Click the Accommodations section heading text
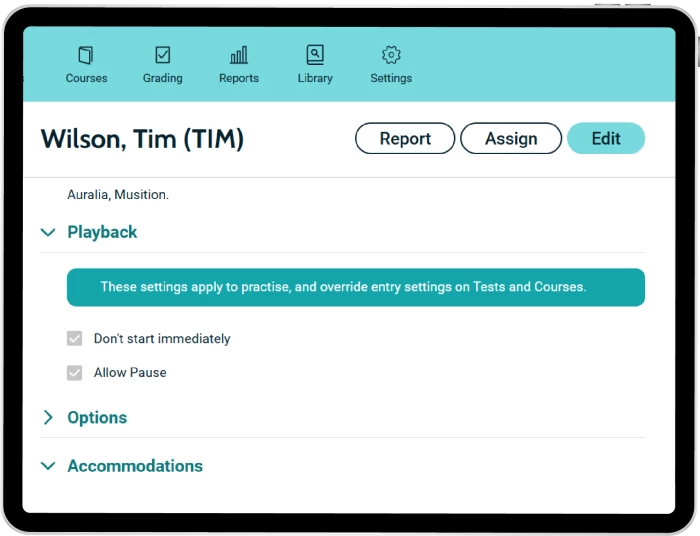The image size is (700, 536). coord(135,466)
